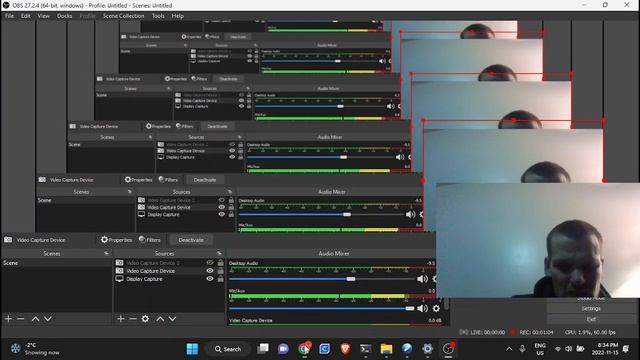This screenshot has height=360, width=640.
Task: Open Windows Settings gear on taskbar
Action: click(427, 349)
